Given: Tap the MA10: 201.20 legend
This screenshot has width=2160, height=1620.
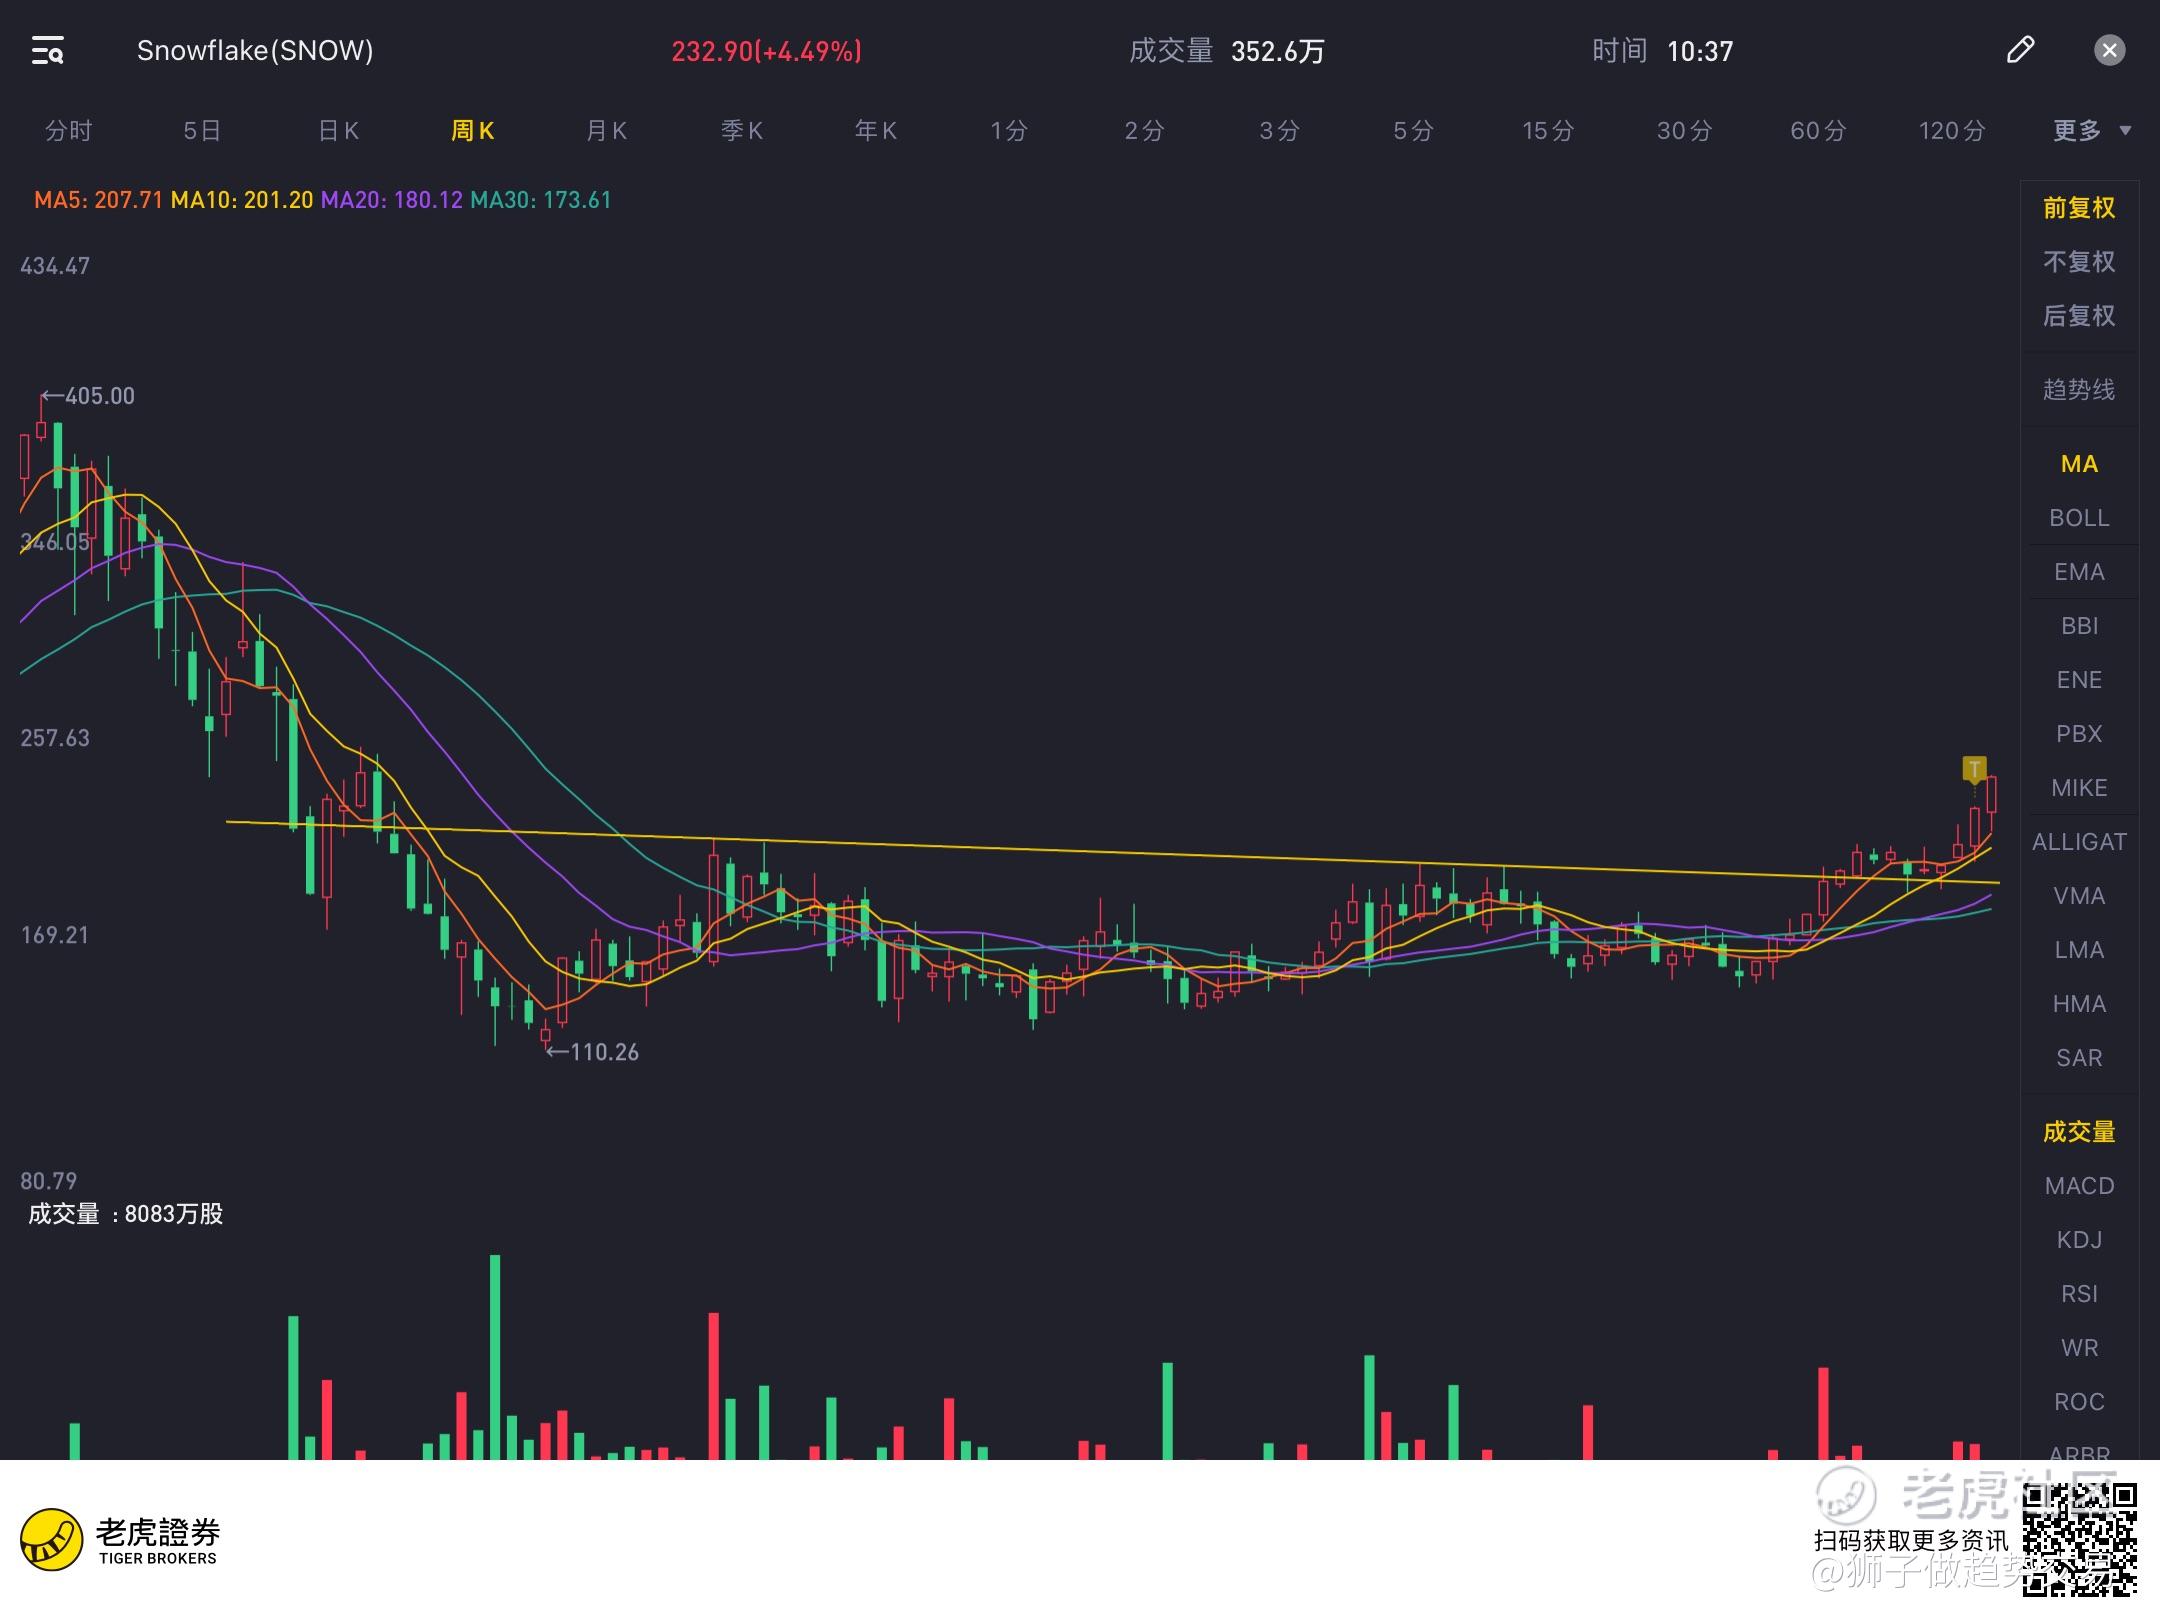Looking at the screenshot, I should point(242,200).
